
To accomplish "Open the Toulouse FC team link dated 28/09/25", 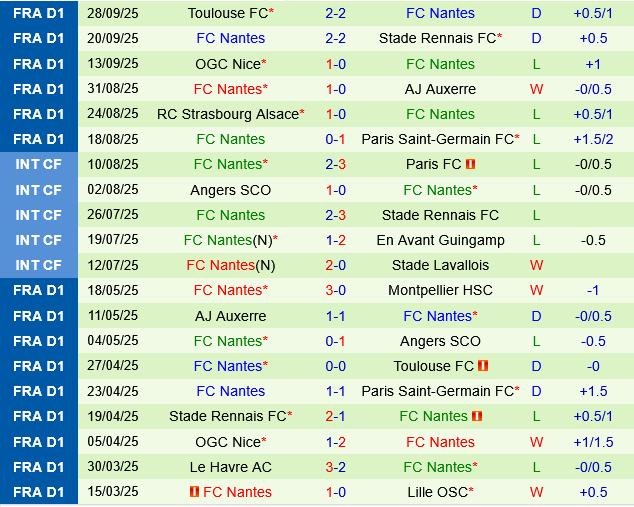I will pyautogui.click(x=228, y=13).
